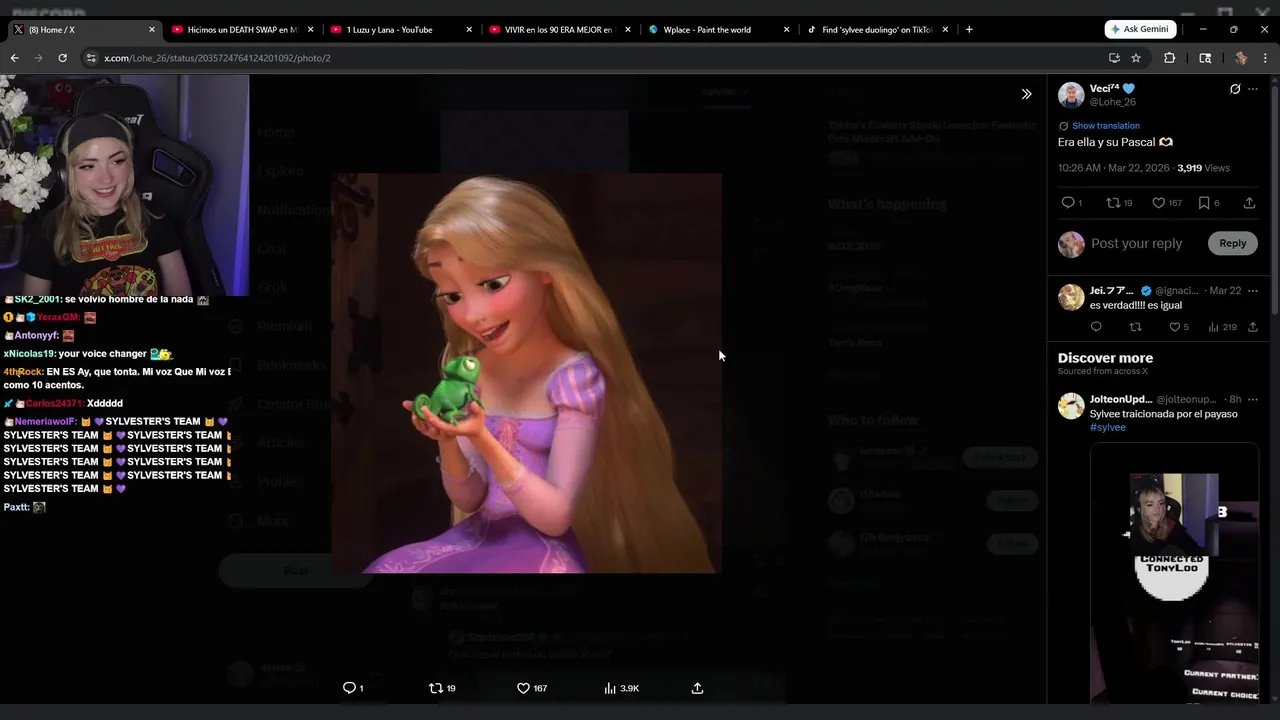Open browser extensions puzzle icon

[1169, 58]
